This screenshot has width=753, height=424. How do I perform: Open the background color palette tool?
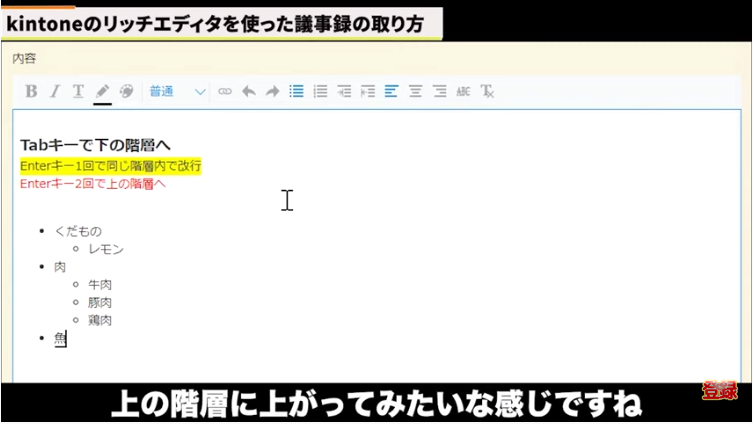[x=126, y=91]
